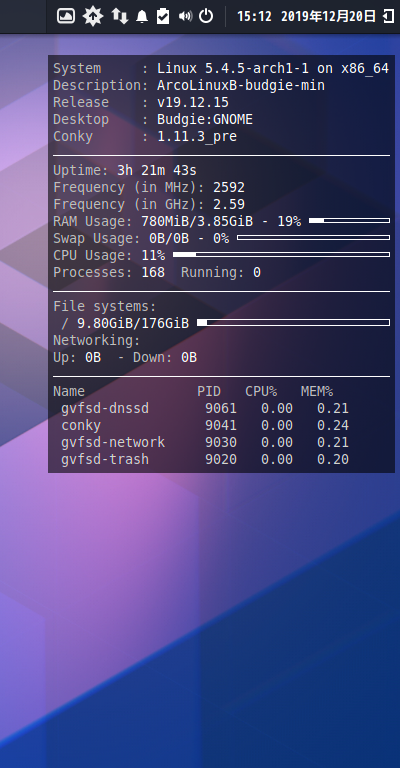The width and height of the screenshot is (400, 768).
Task: Click the 'Networking:' heading
Action: [96, 340]
